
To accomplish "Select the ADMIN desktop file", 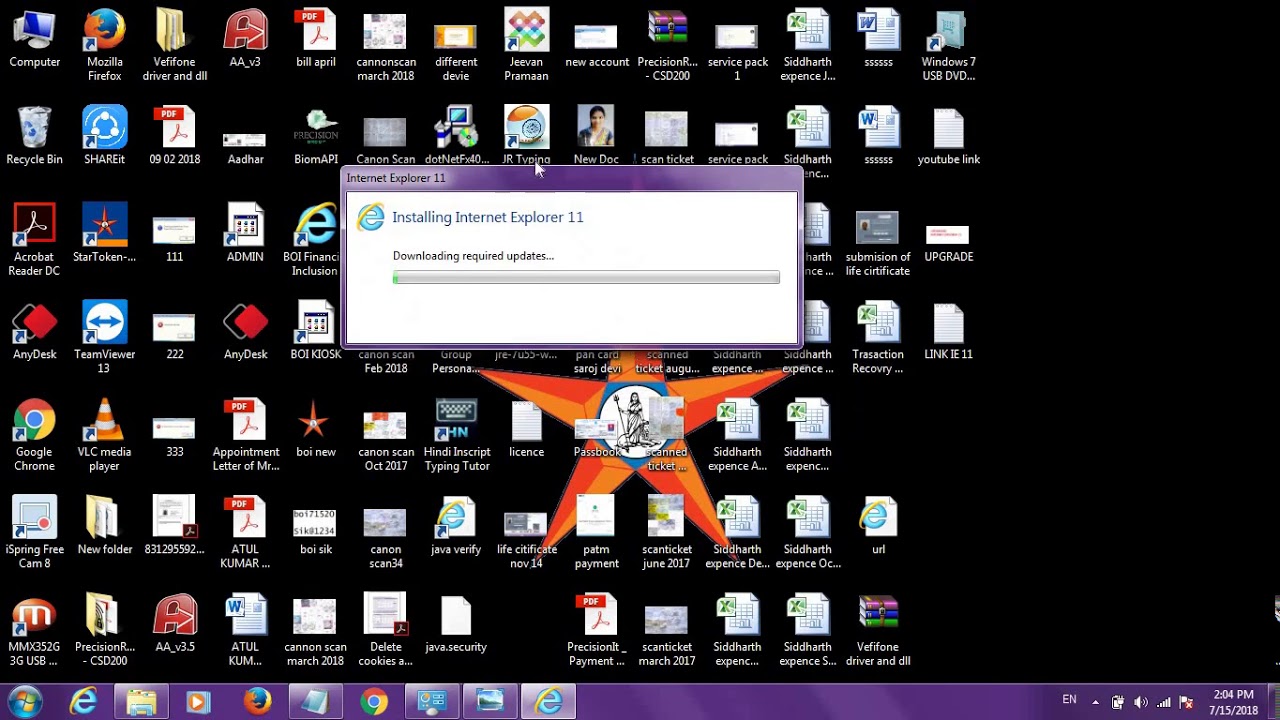I will click(x=245, y=234).
